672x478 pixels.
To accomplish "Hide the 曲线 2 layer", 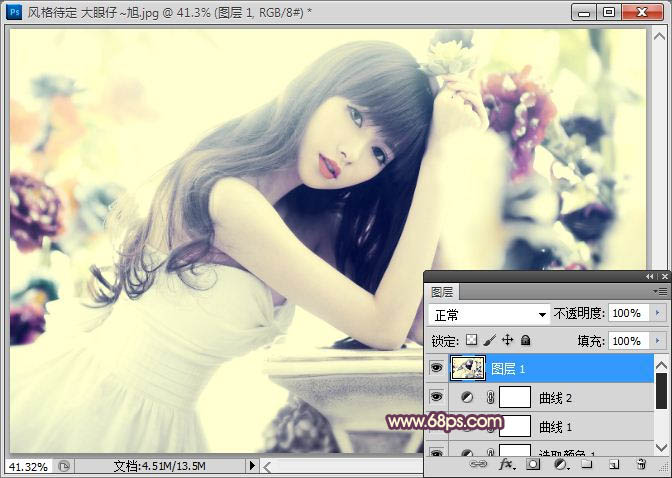I will coord(436,398).
